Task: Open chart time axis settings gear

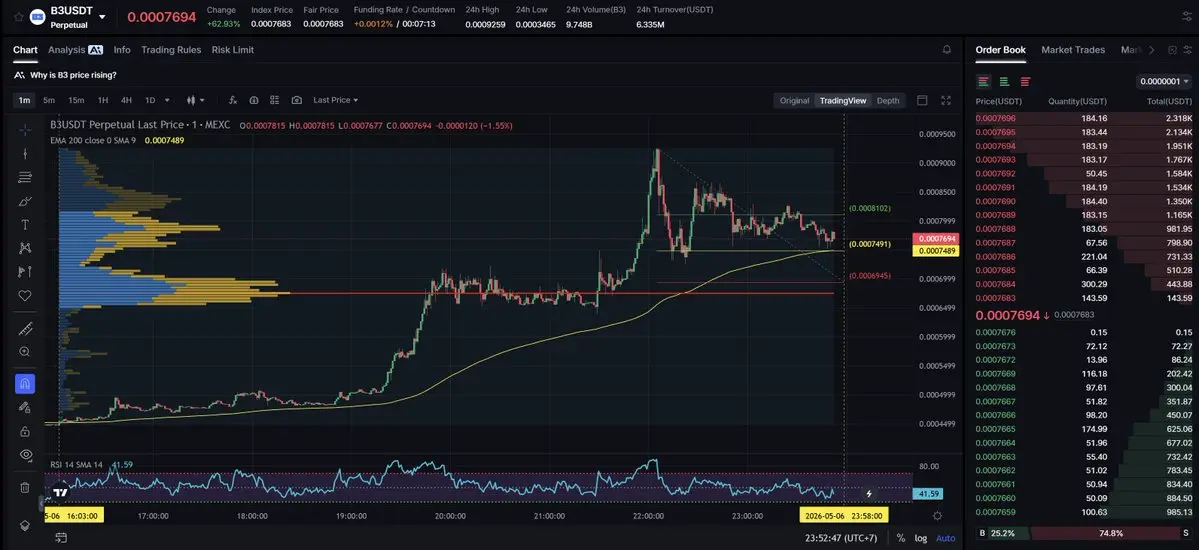Action: click(x=937, y=516)
